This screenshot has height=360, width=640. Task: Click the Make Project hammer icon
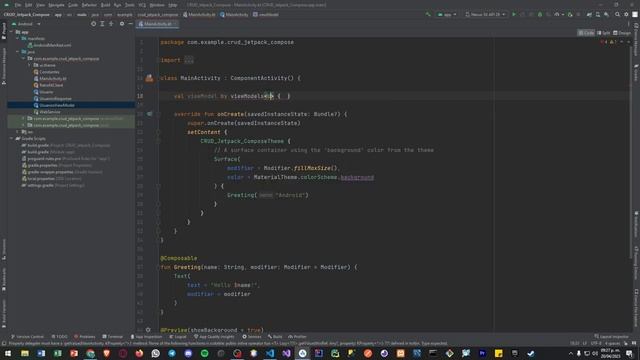[428, 14]
